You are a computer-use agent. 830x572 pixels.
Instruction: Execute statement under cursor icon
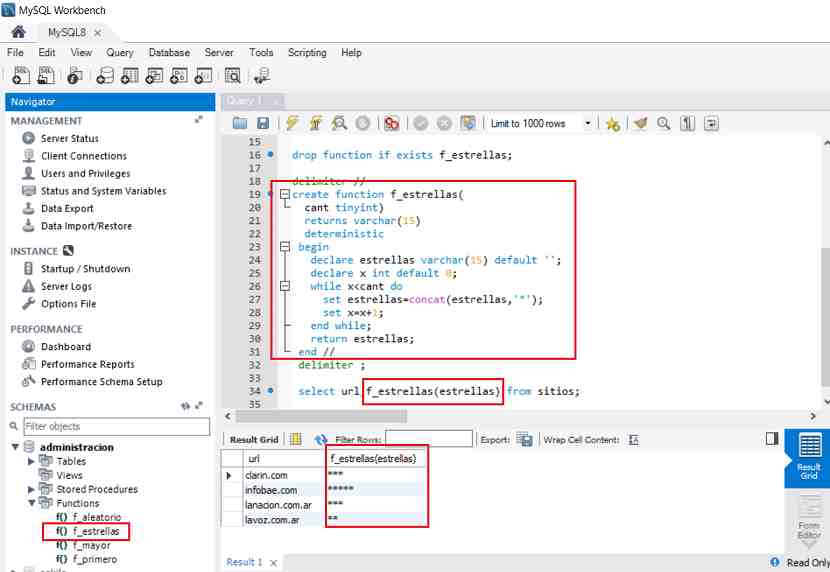pyautogui.click(x=315, y=123)
